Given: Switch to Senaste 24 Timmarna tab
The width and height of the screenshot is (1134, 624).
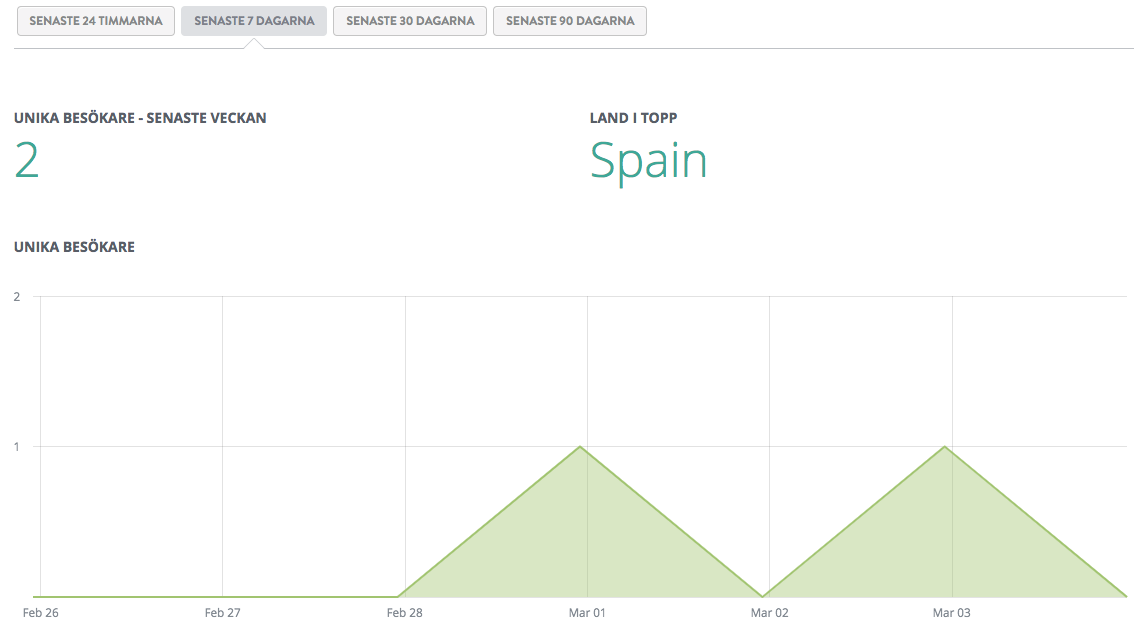Looking at the screenshot, I should tap(95, 21).
